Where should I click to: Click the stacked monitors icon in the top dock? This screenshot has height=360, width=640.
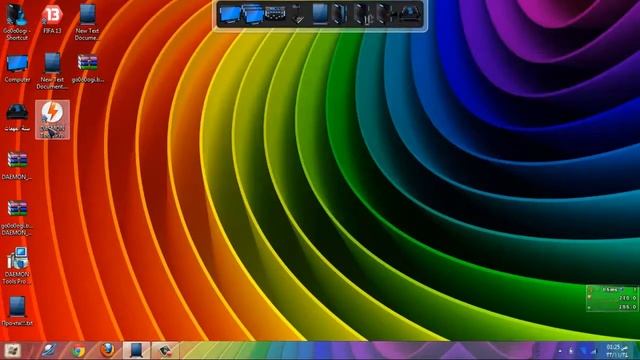(253, 15)
